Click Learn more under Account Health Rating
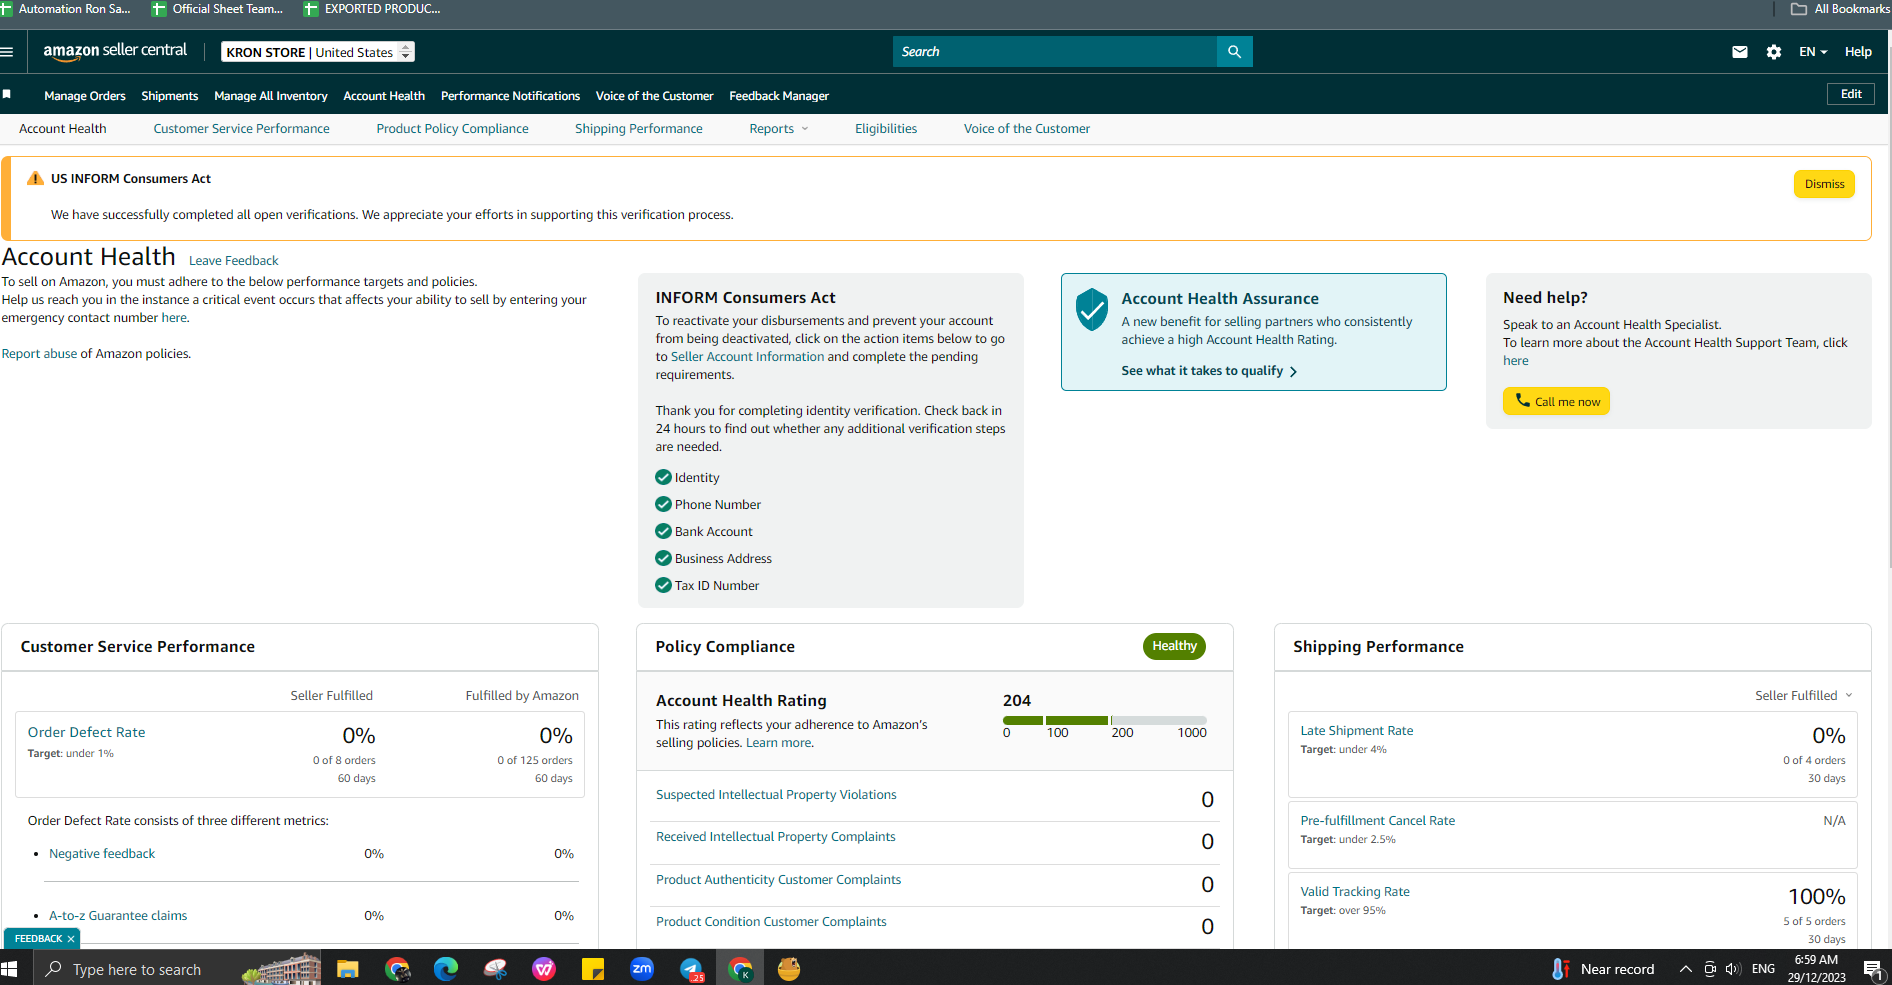Viewport: 1892px width, 985px height. [x=778, y=743]
